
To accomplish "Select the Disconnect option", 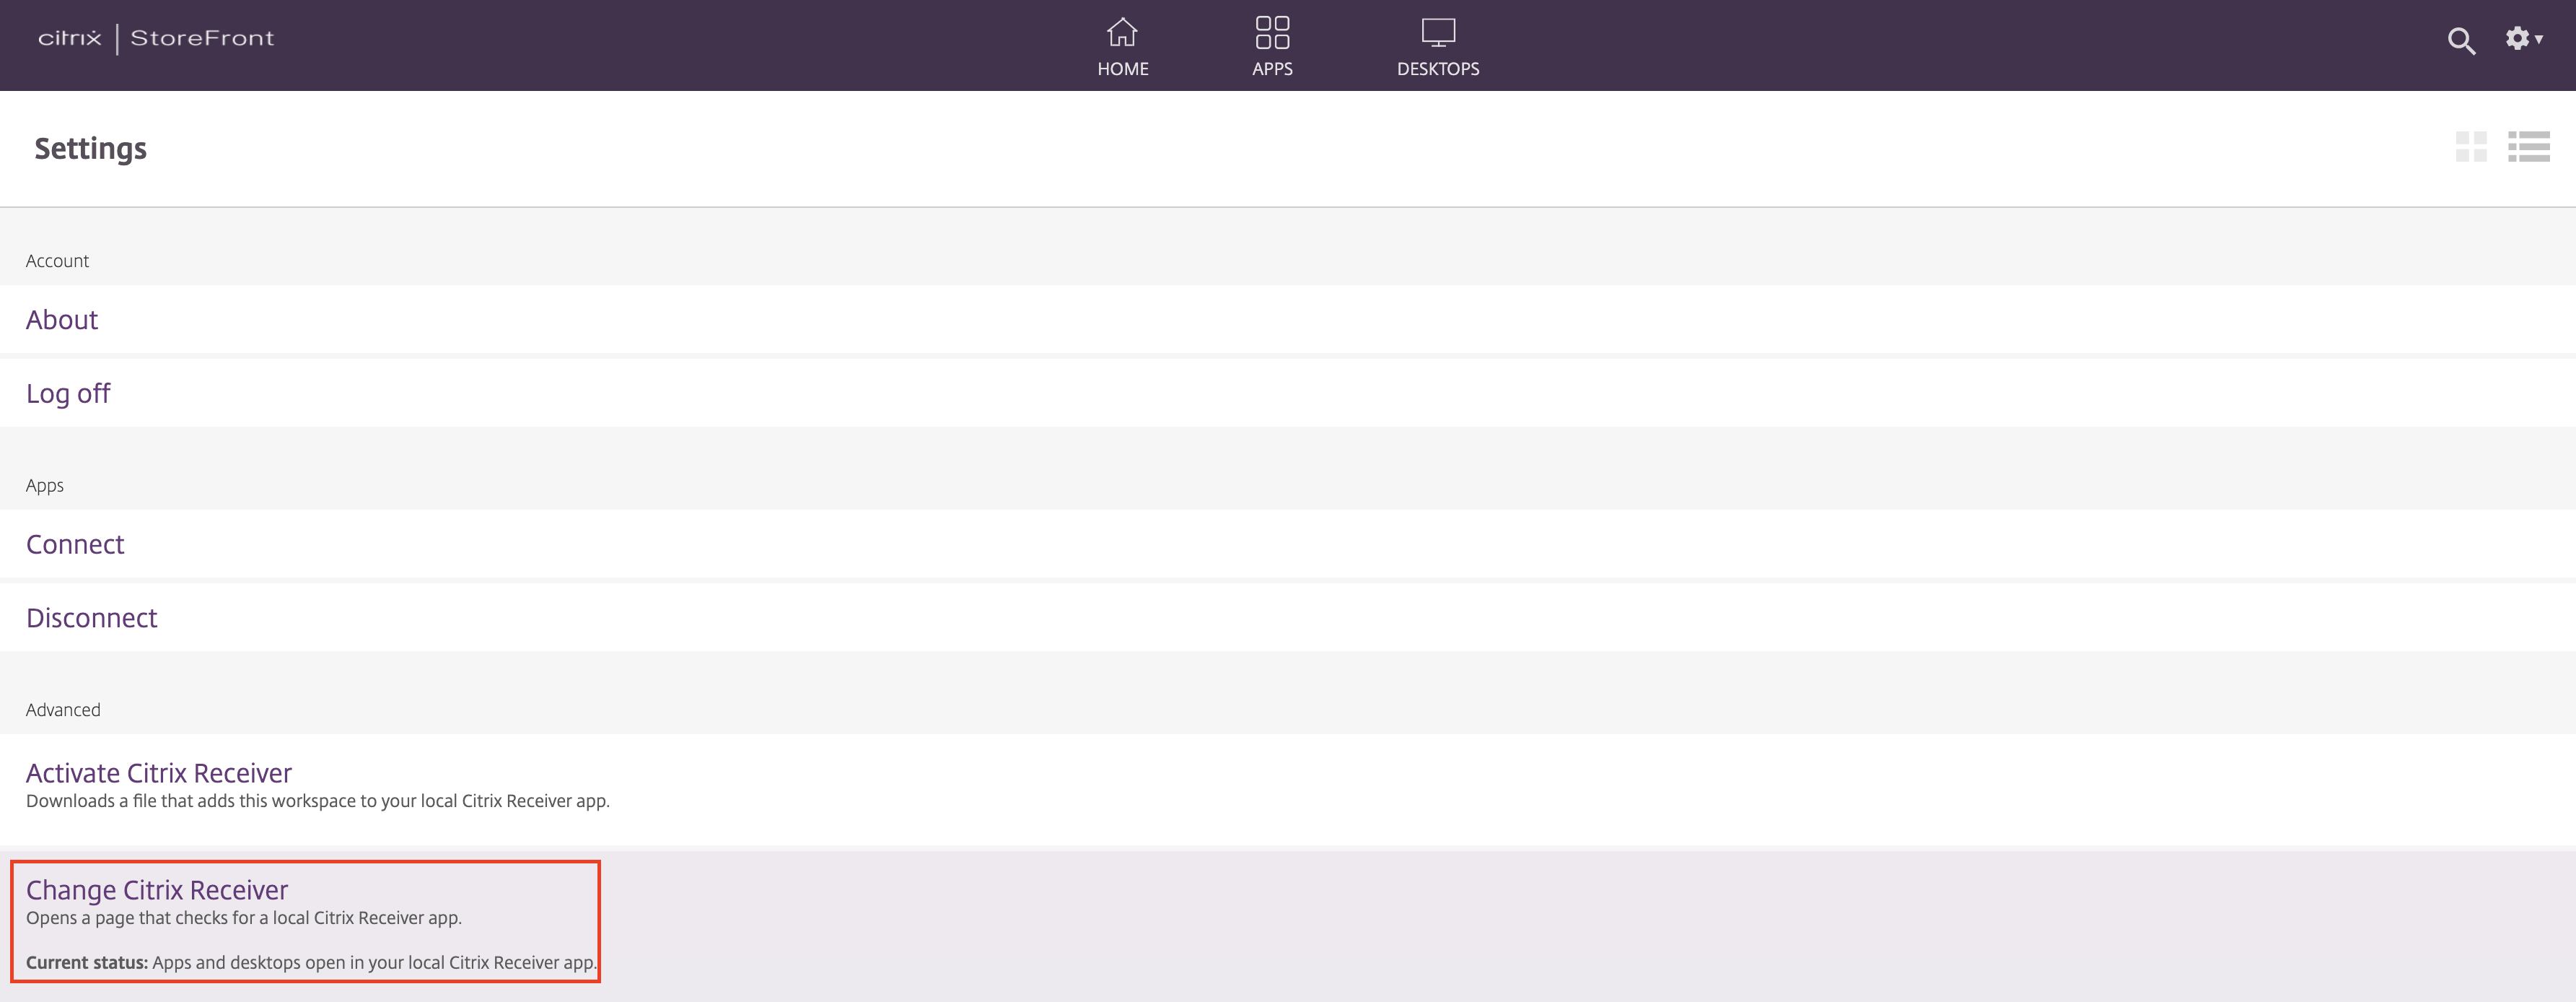I will (91, 618).
